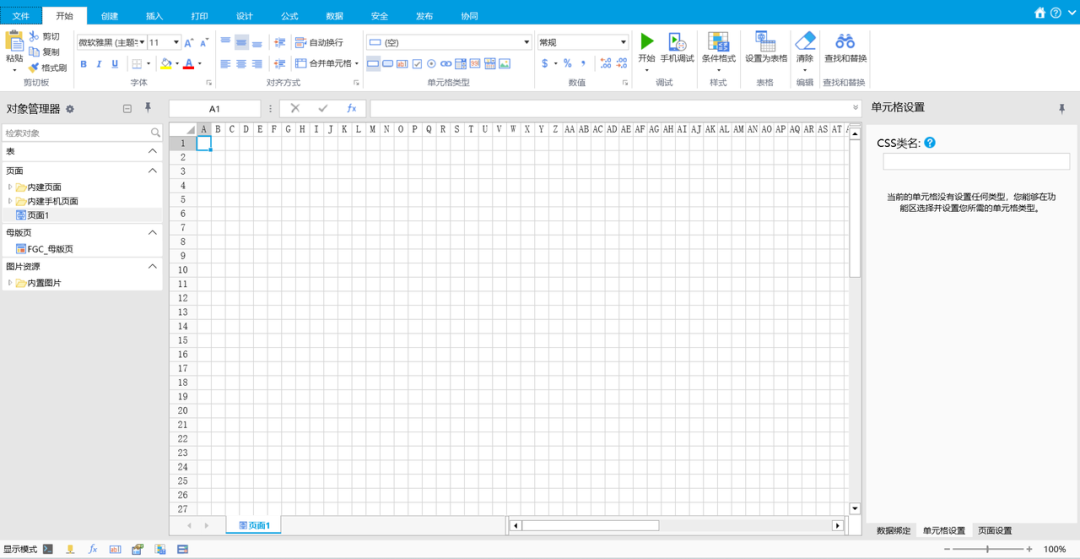
Task: Select the hyperlink cell type icon
Action: [x=446, y=64]
